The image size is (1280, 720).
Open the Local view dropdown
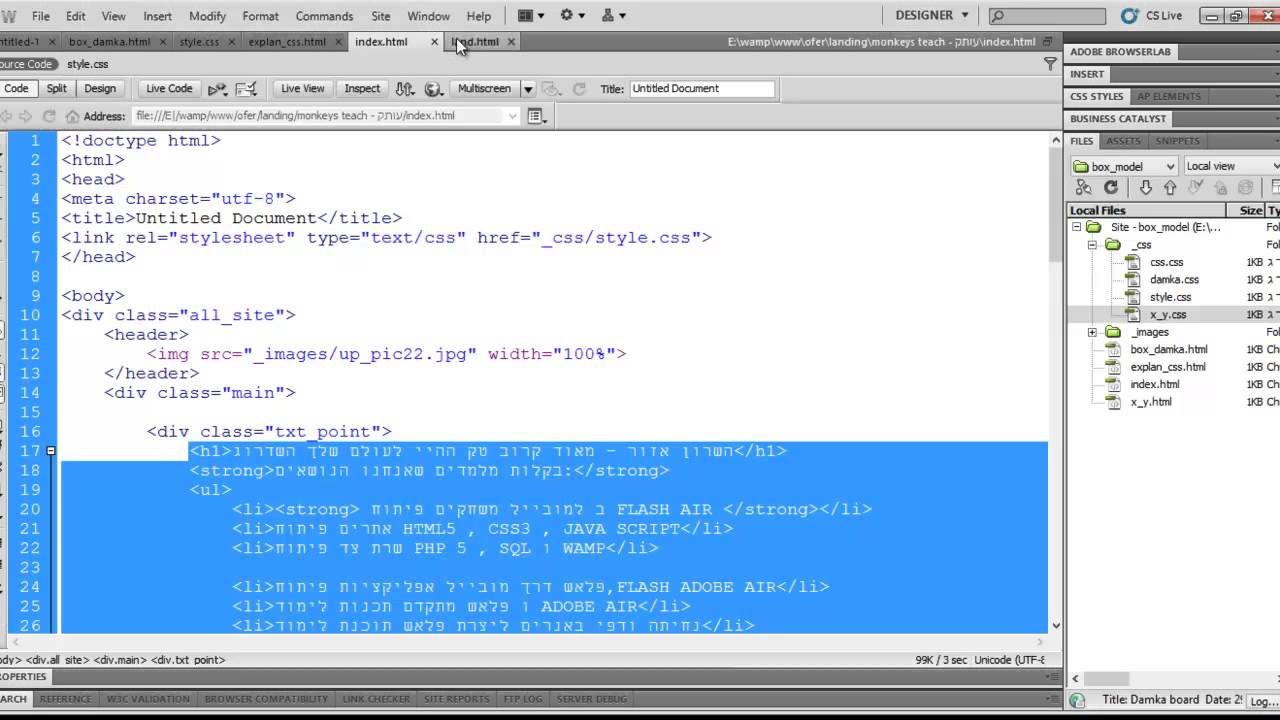tap(1231, 166)
